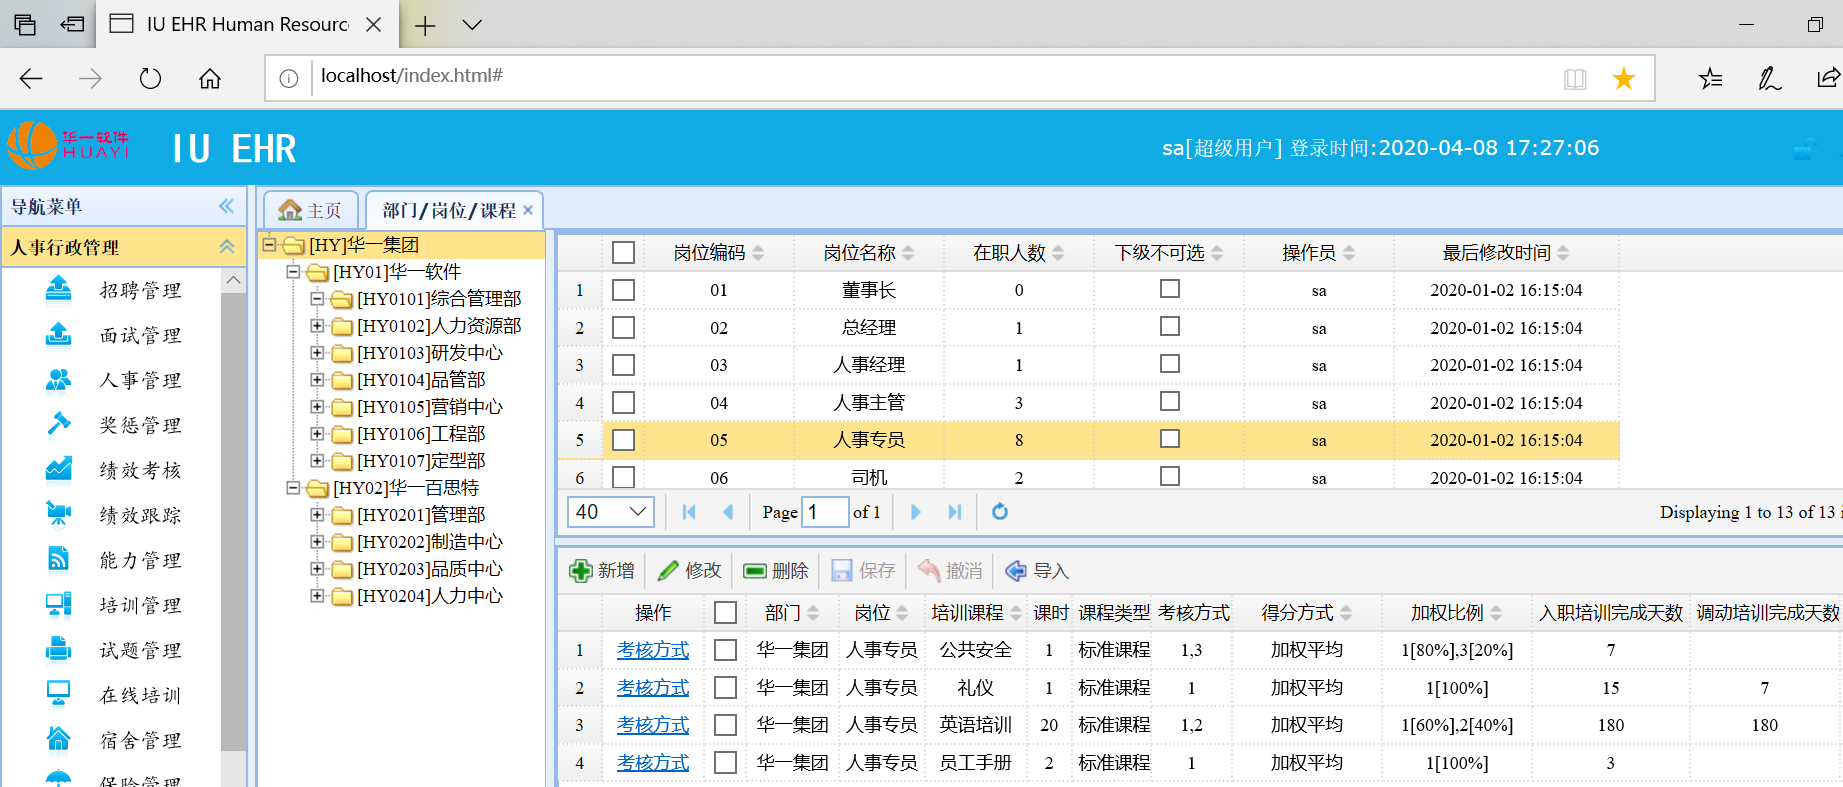Open 试题管理 in the sidebar
Viewport: 1843px width, 787px height.
coord(140,650)
